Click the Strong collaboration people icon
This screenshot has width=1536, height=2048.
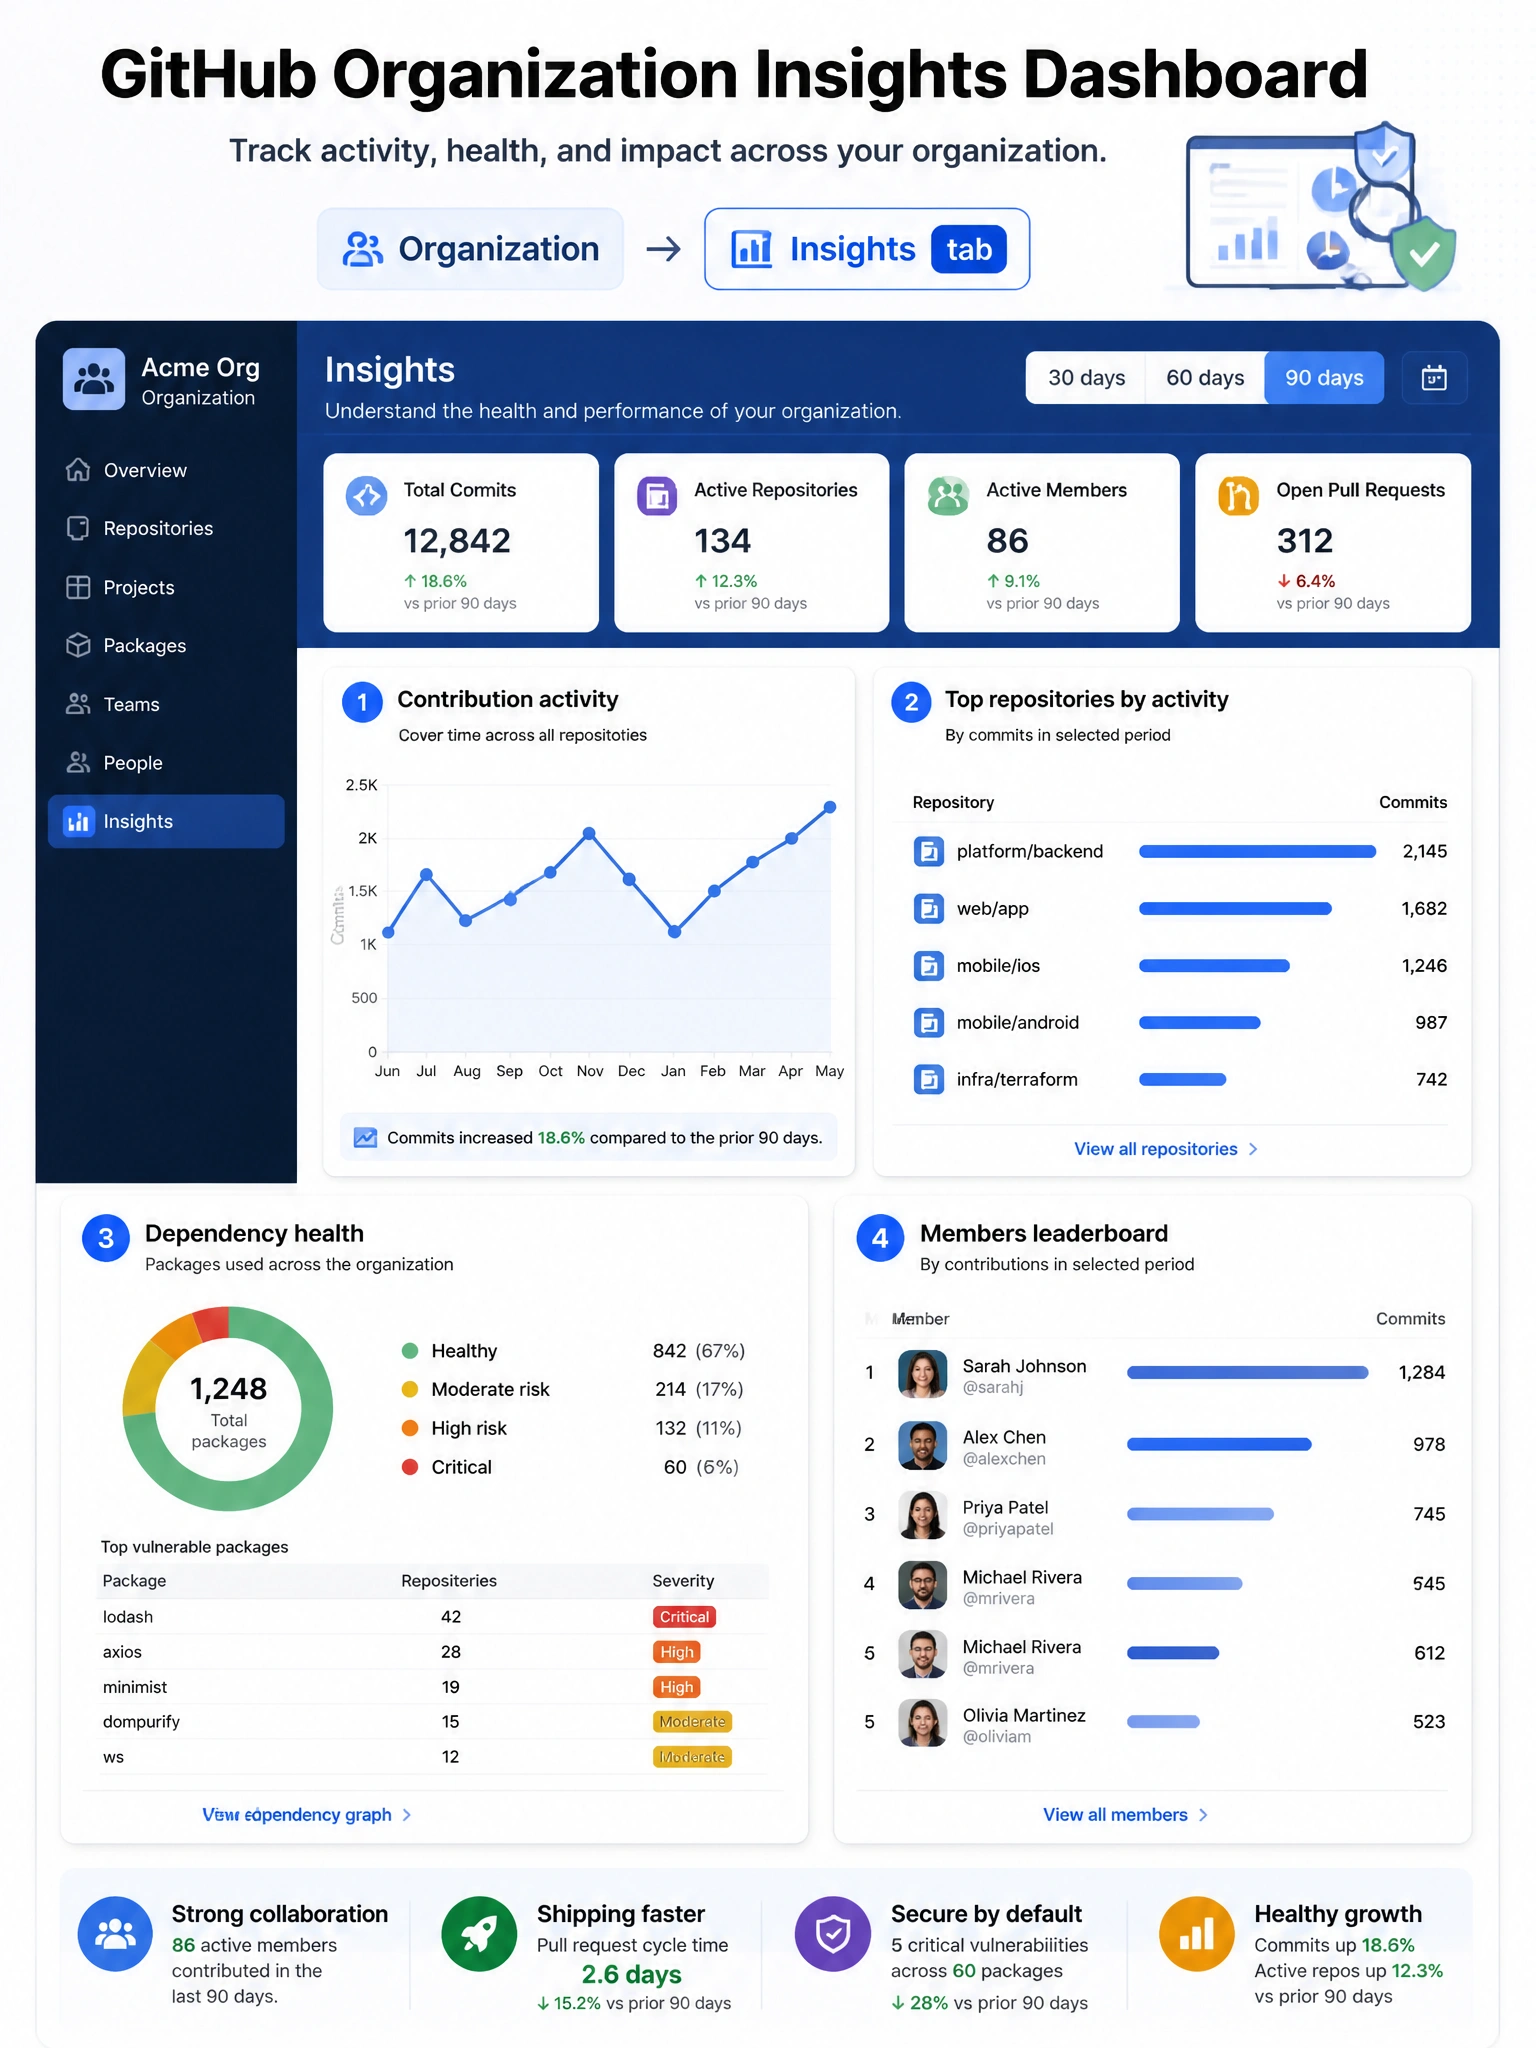115,1934
